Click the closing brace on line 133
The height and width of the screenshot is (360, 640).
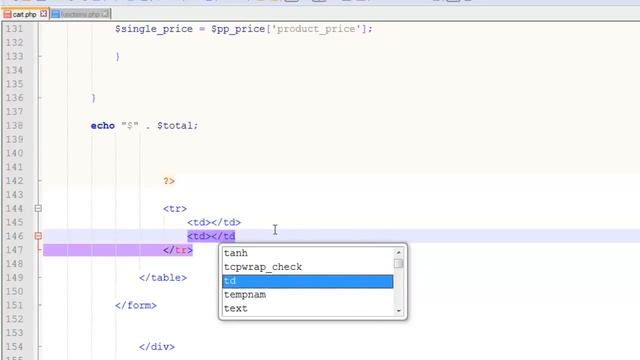[x=118, y=56]
